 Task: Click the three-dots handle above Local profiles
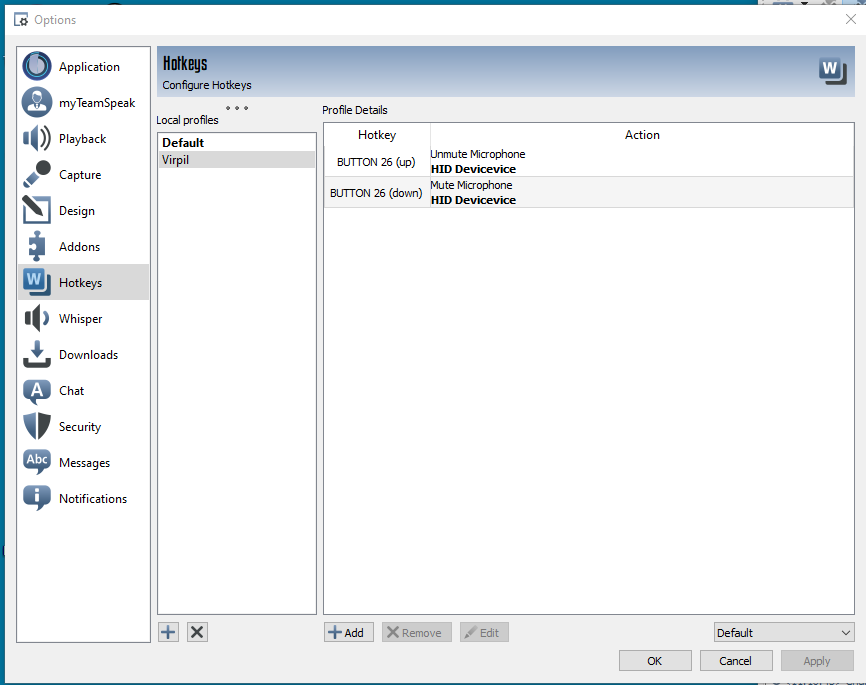[237, 108]
